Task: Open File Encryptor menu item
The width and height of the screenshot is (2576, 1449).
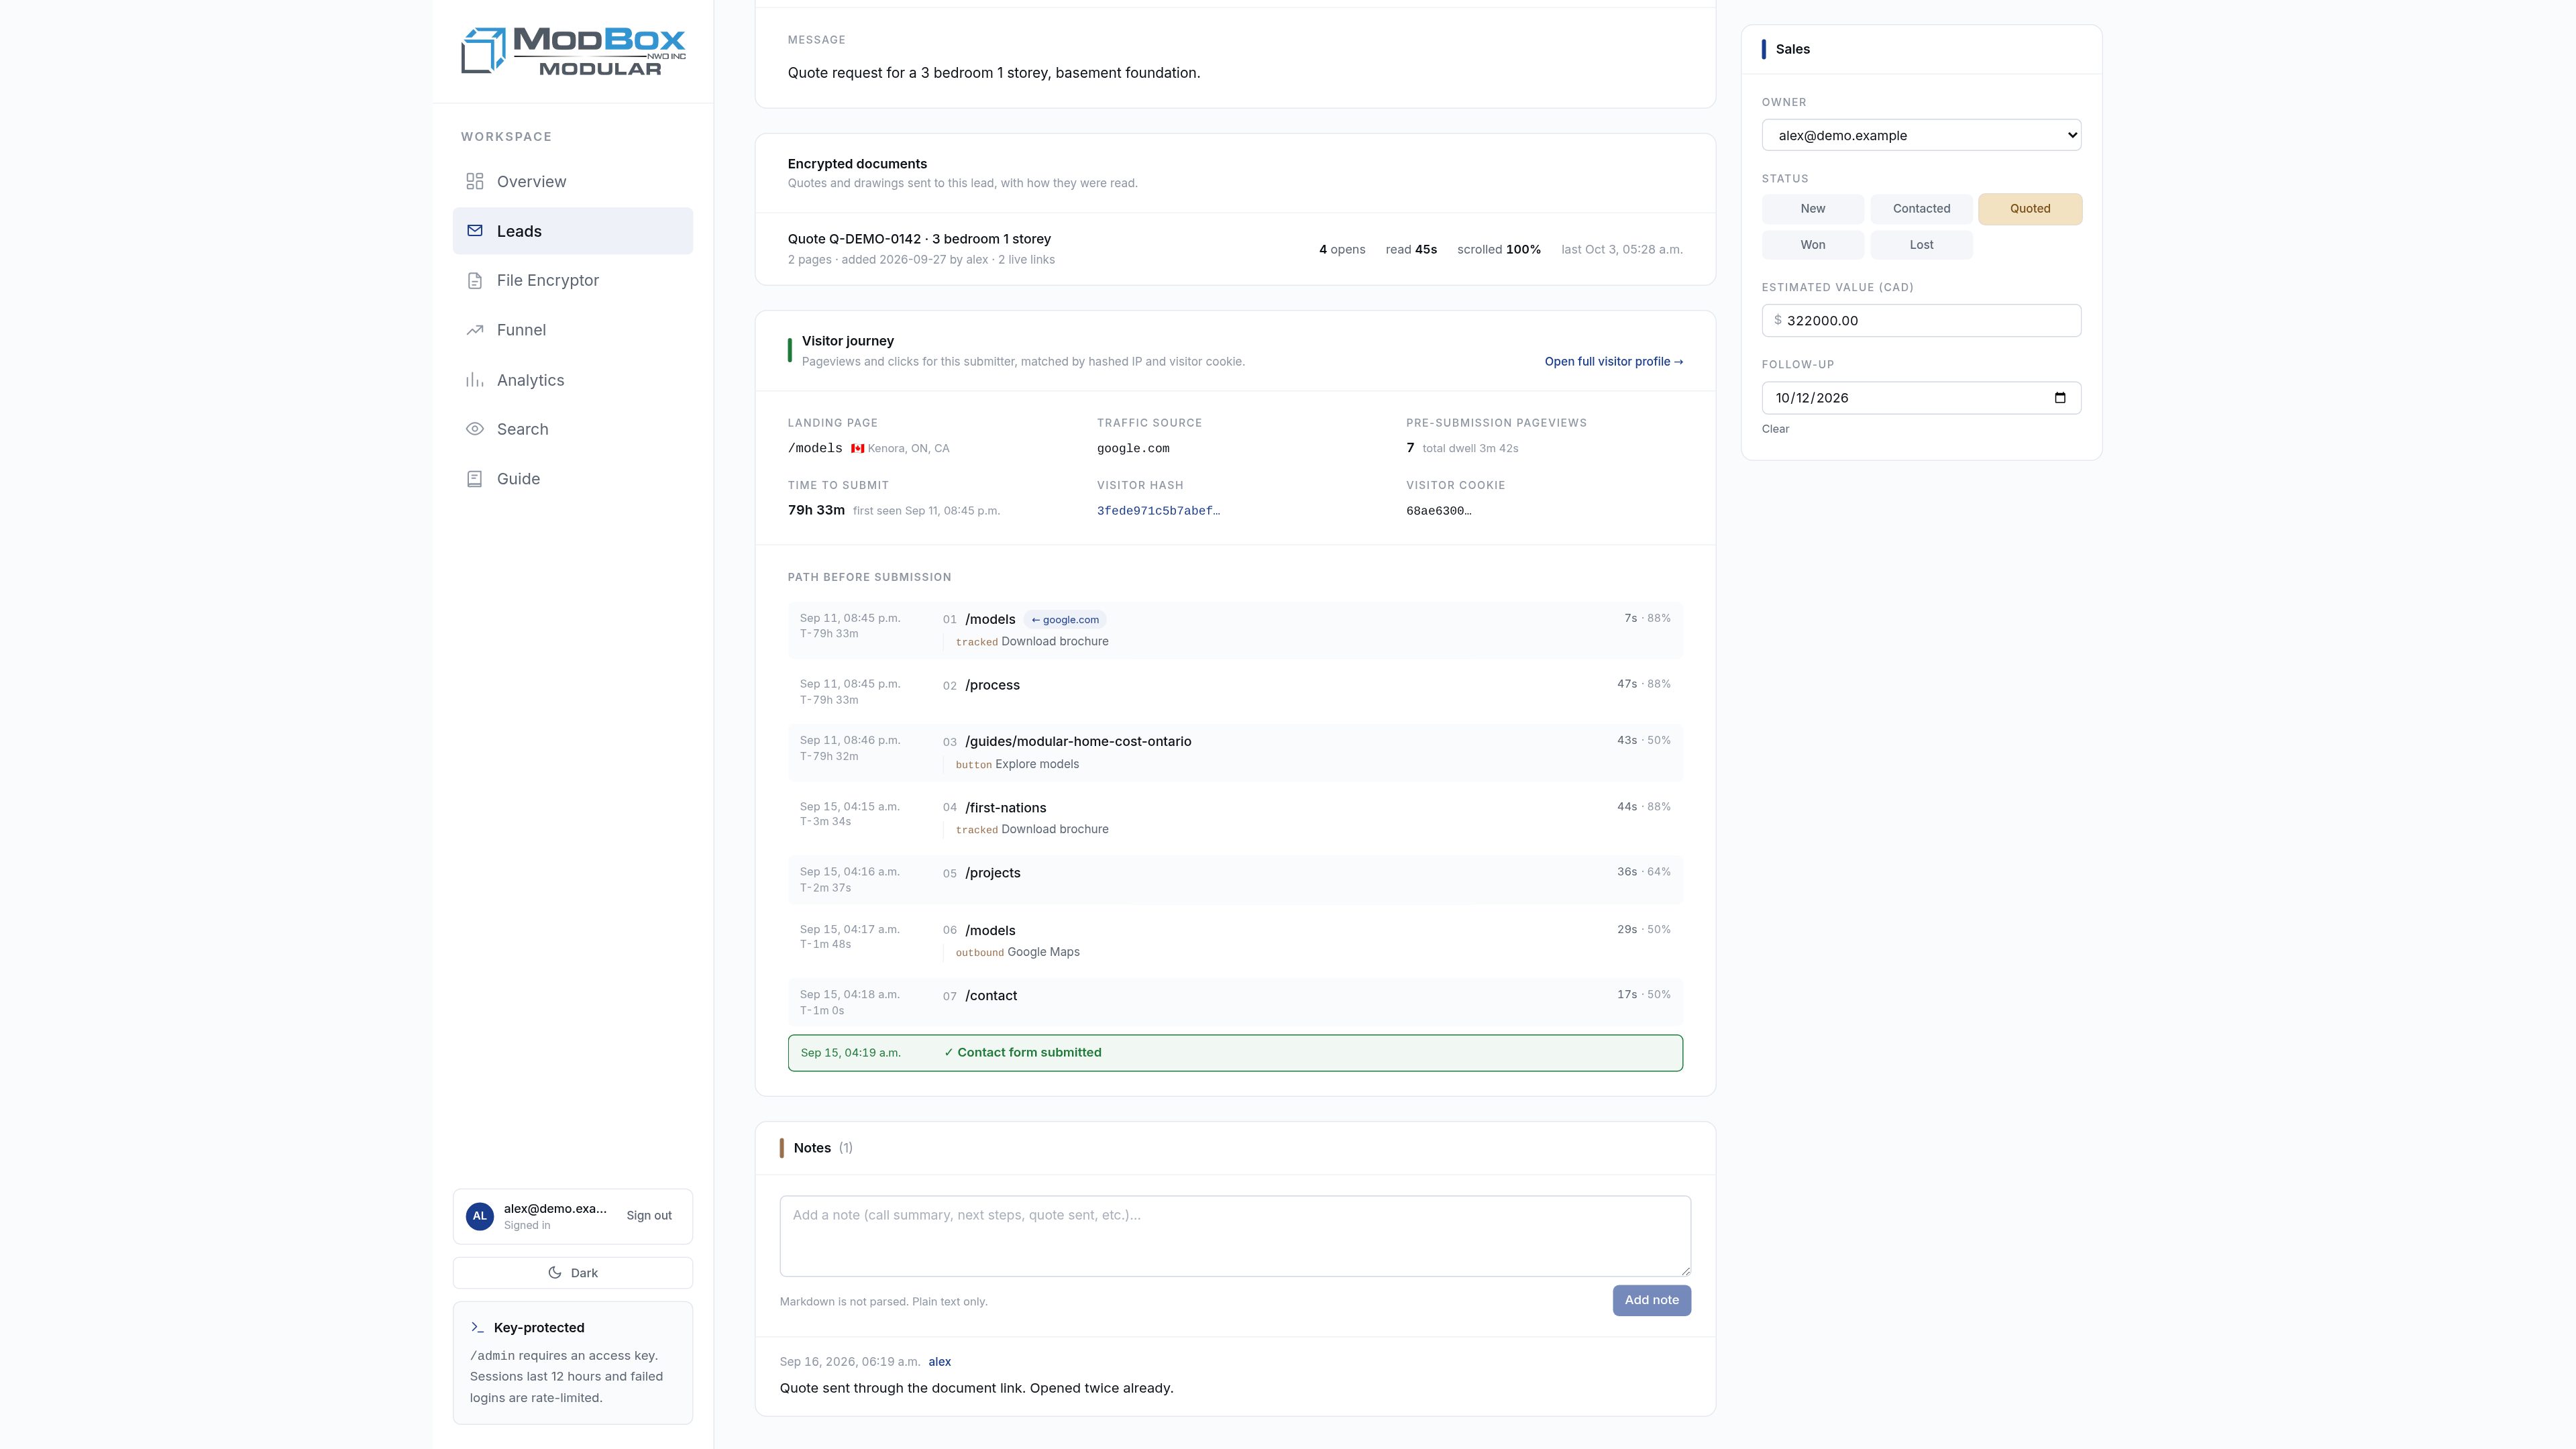Action: (572, 281)
